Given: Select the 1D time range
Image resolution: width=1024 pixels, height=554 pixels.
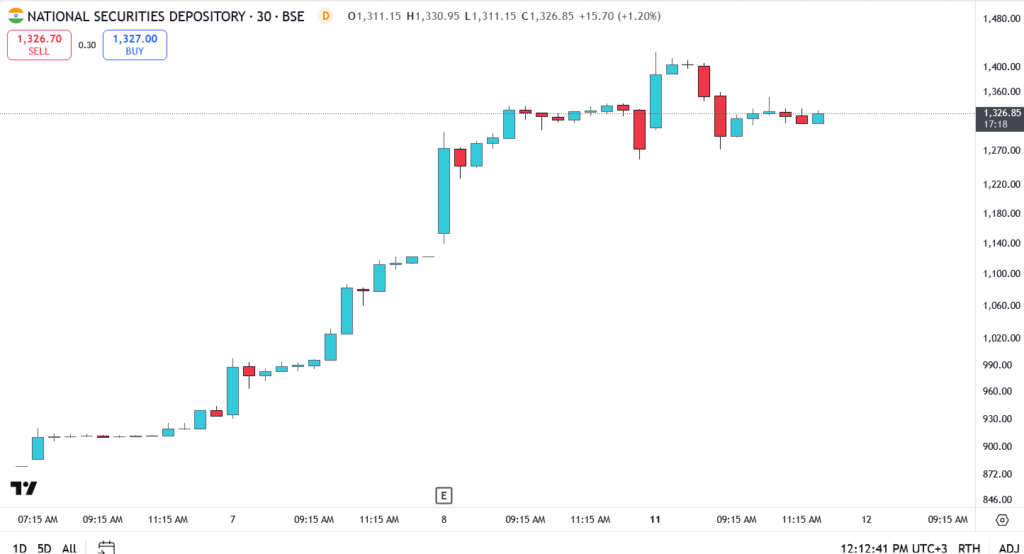Looking at the screenshot, I should pos(18,548).
